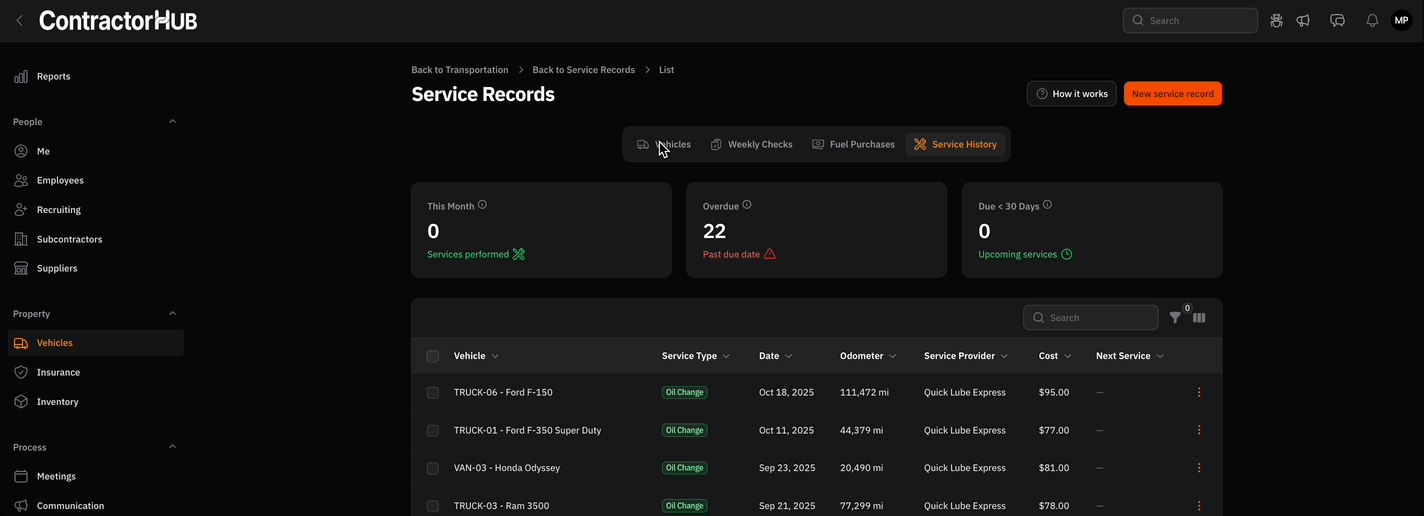The width and height of the screenshot is (1424, 516).
Task: Click the Meetings calendar icon
Action: click(x=21, y=476)
